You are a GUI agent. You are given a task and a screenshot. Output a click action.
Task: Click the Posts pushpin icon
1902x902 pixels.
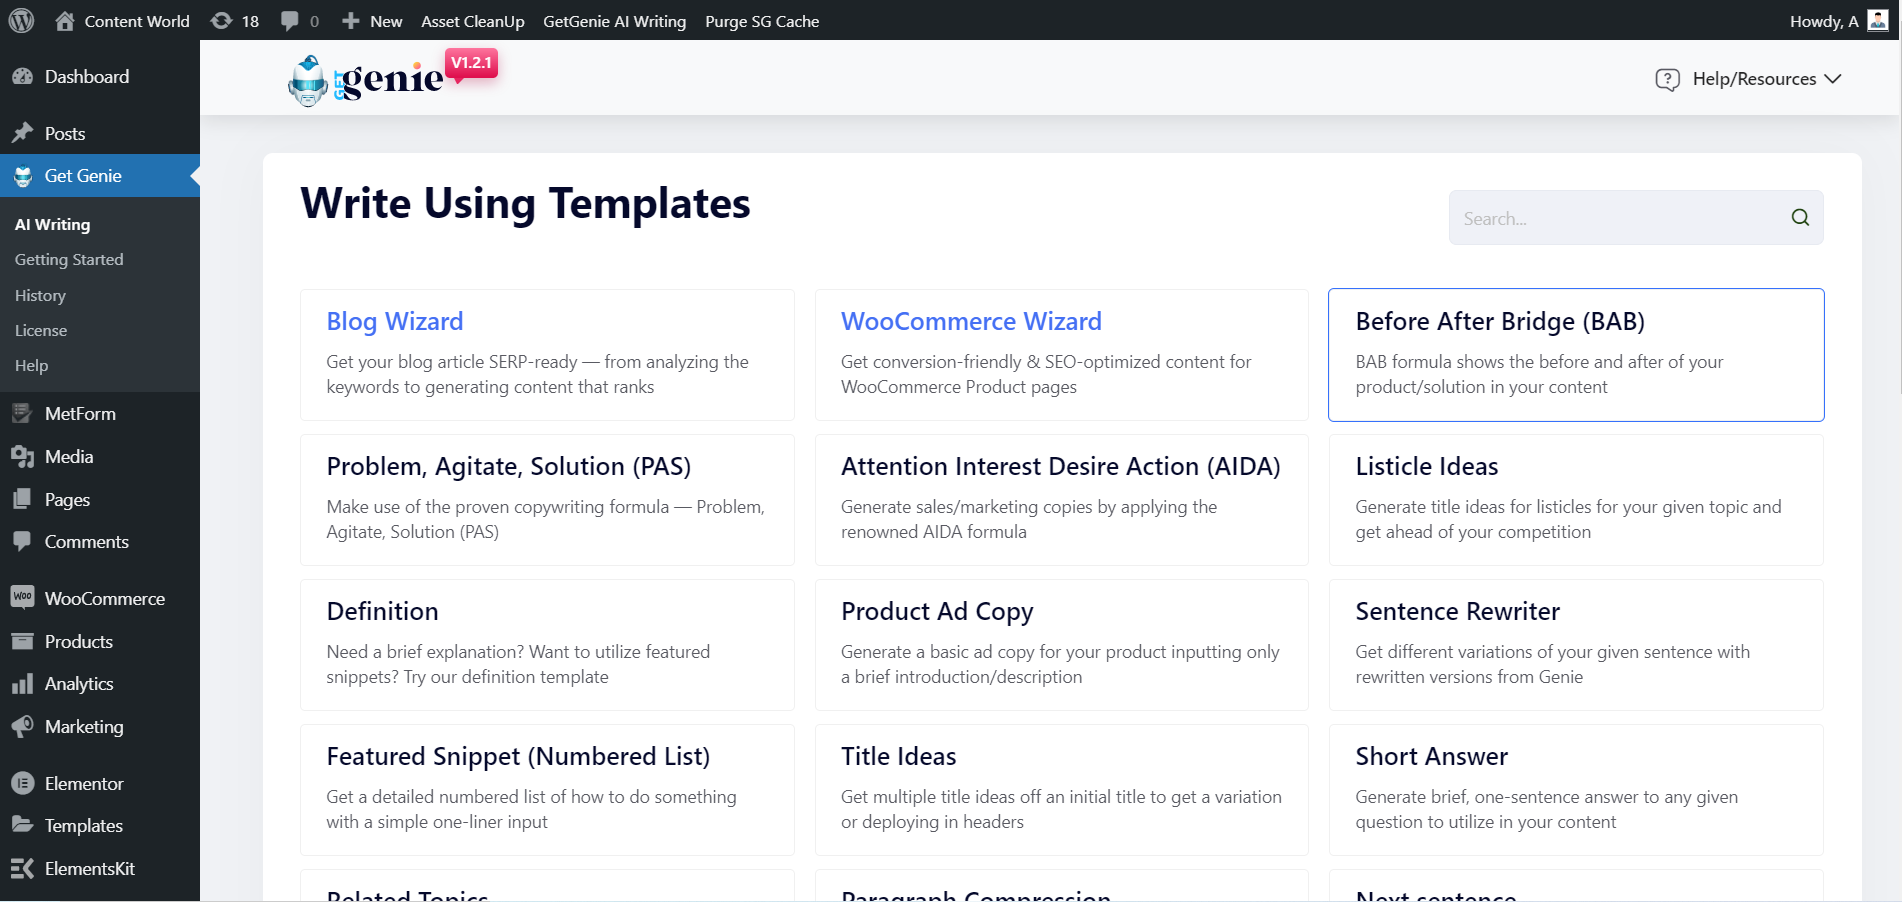23,133
